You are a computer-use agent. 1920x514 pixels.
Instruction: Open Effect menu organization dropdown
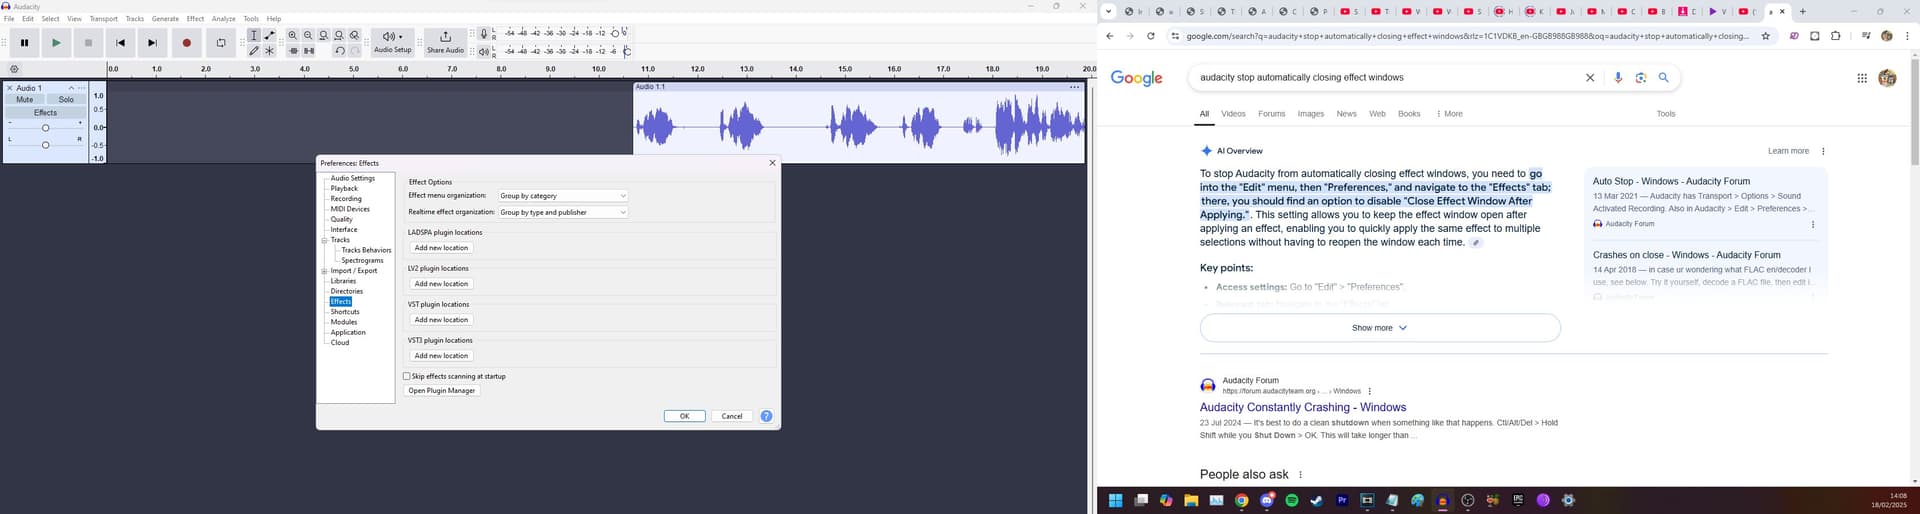(563, 196)
